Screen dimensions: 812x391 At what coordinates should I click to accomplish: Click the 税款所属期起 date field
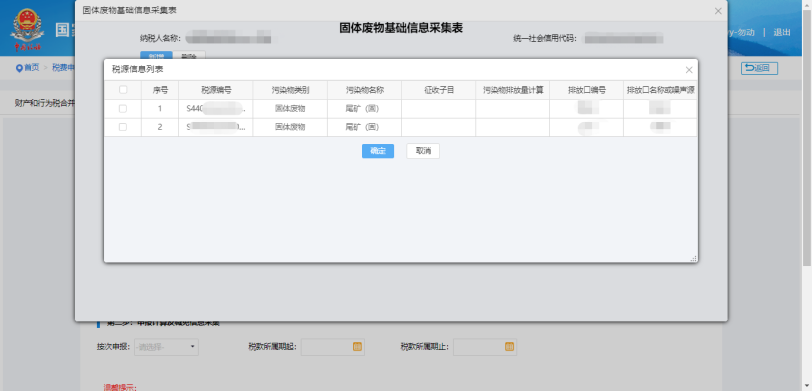332,347
